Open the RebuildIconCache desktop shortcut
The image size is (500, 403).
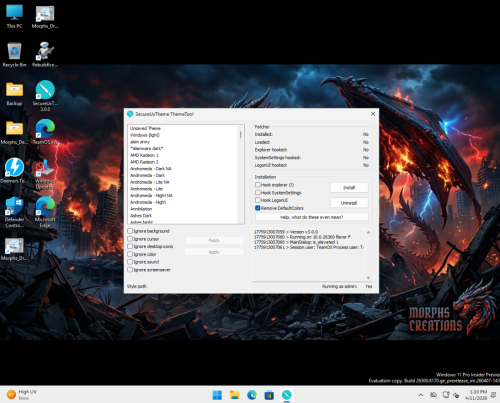[45, 55]
